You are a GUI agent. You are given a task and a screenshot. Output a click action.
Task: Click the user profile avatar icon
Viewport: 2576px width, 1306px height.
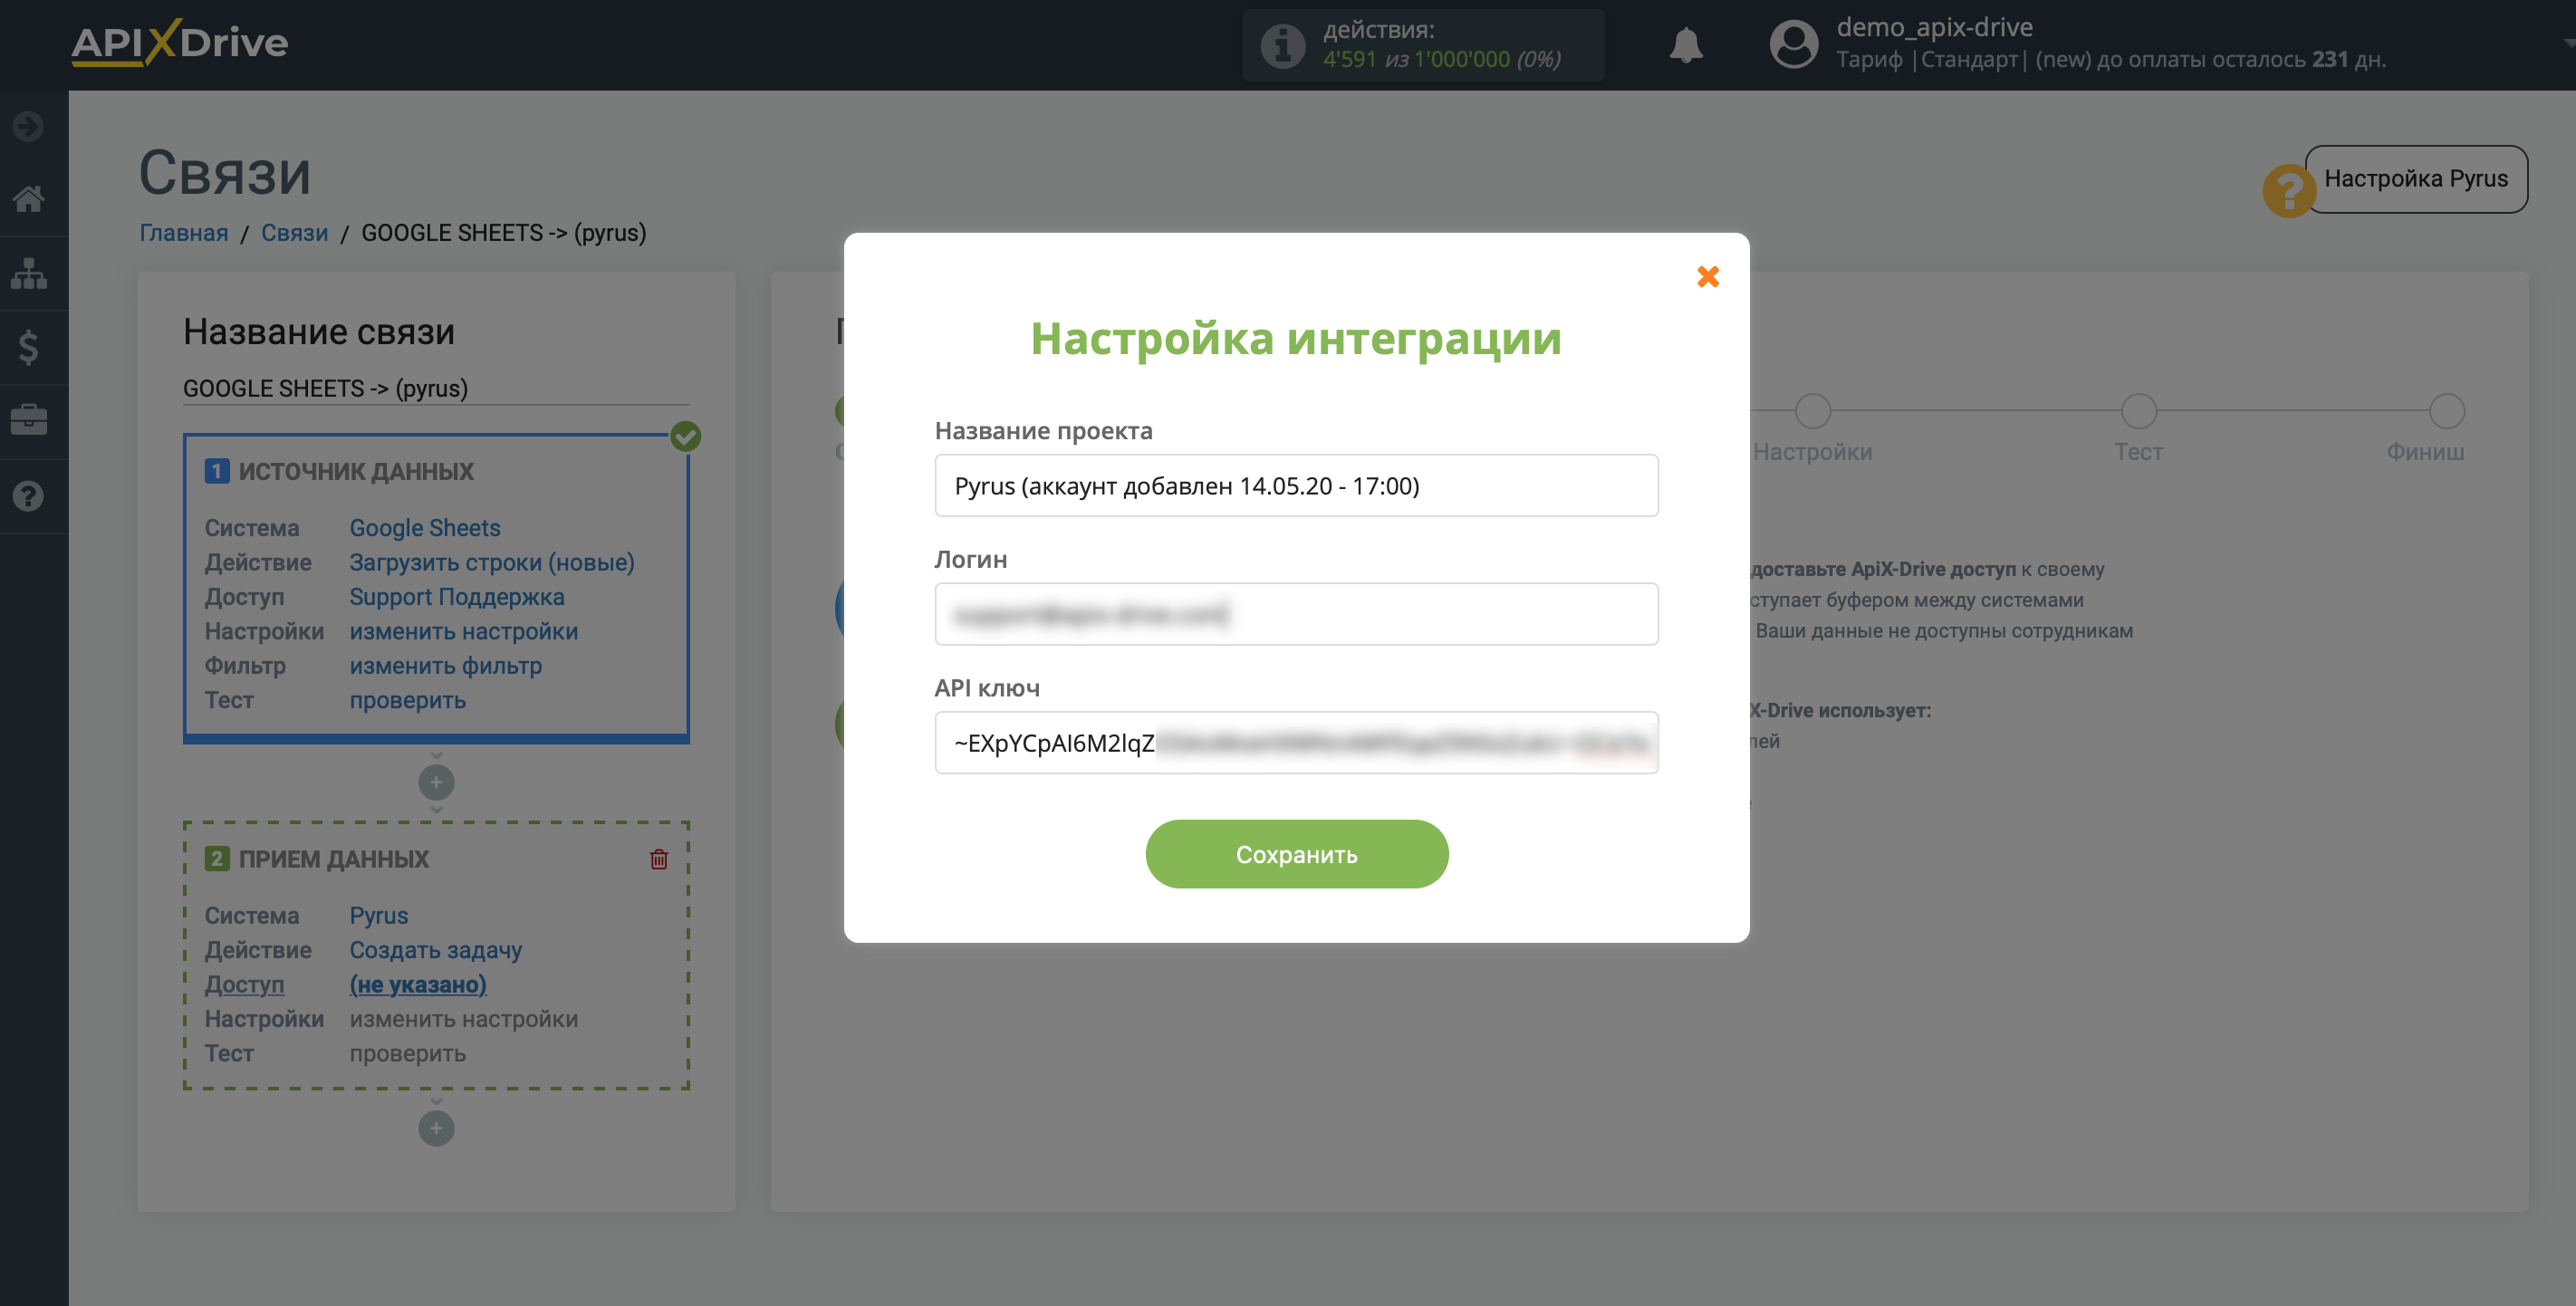[1793, 45]
